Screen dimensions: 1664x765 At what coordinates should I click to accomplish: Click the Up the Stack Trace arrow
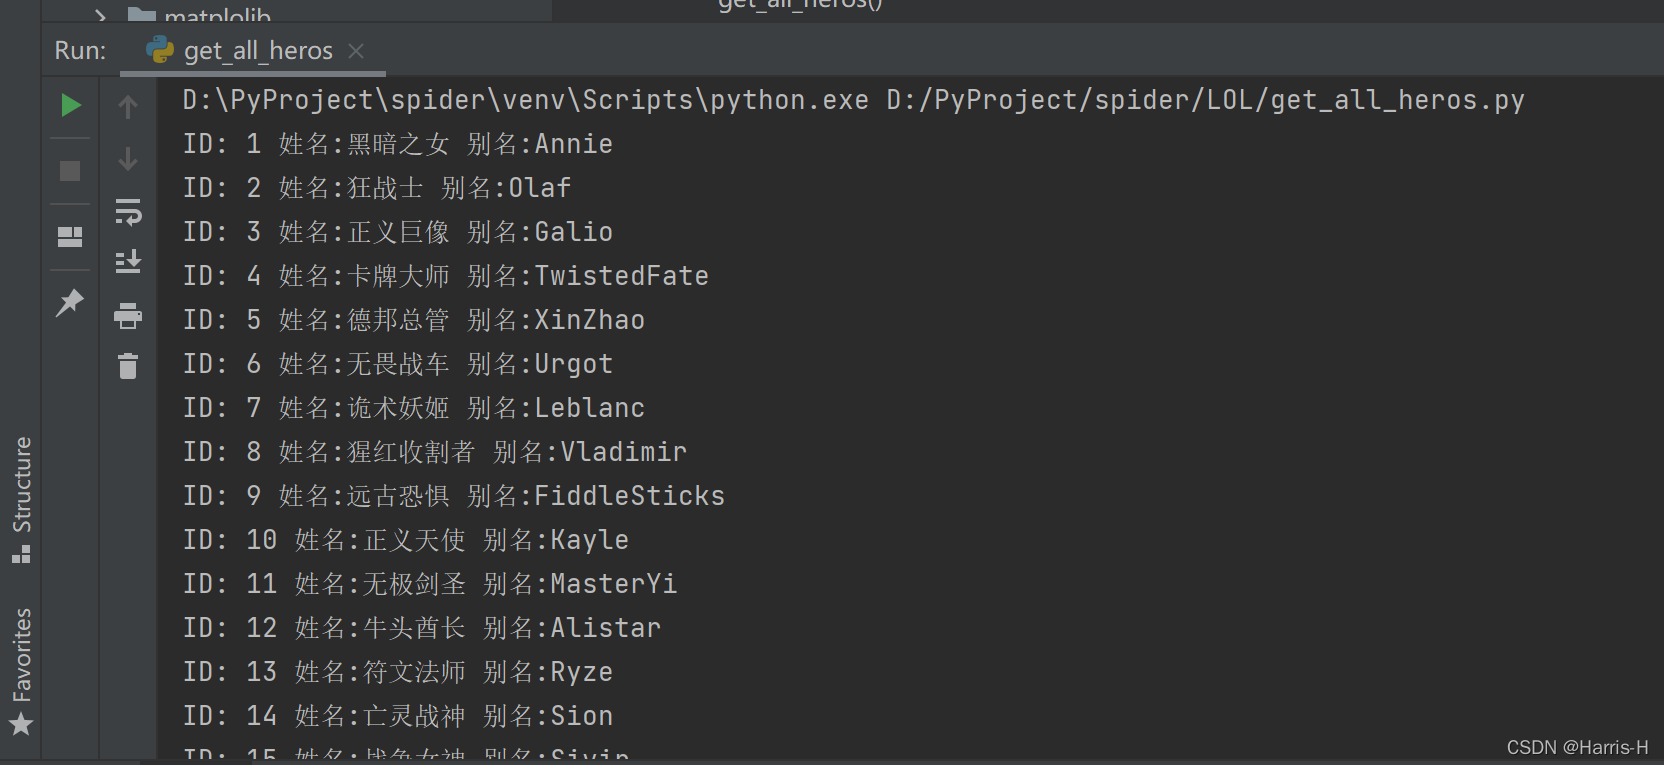pos(128,105)
